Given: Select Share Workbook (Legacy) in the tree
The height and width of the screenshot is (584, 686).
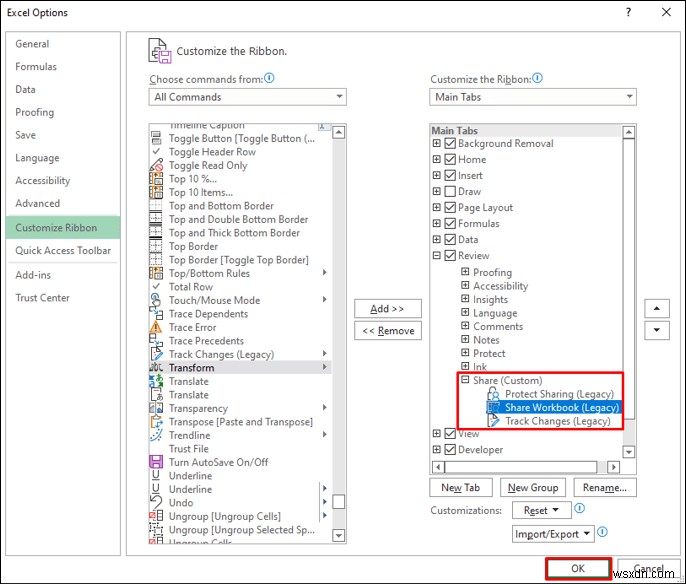Looking at the screenshot, I should click(554, 407).
